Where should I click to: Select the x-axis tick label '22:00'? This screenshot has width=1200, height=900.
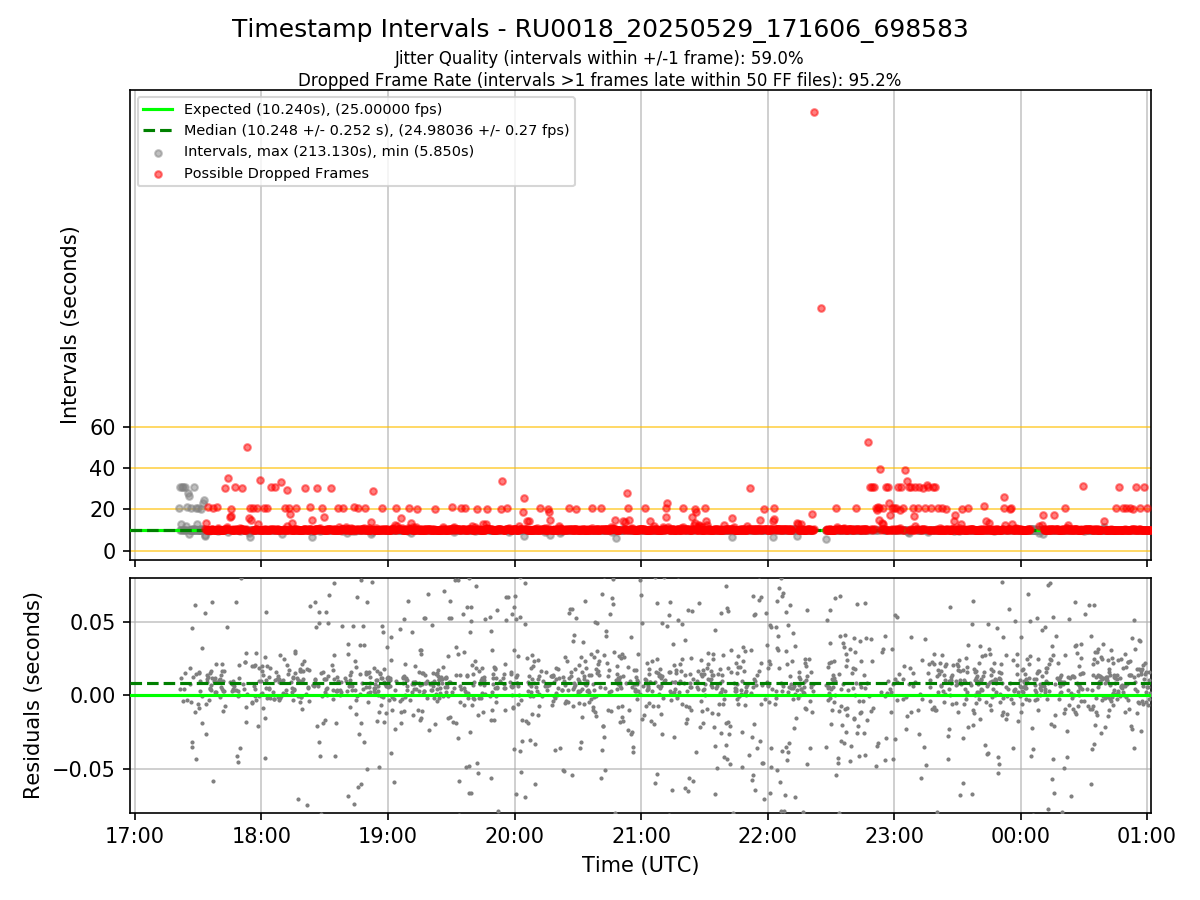tap(767, 834)
